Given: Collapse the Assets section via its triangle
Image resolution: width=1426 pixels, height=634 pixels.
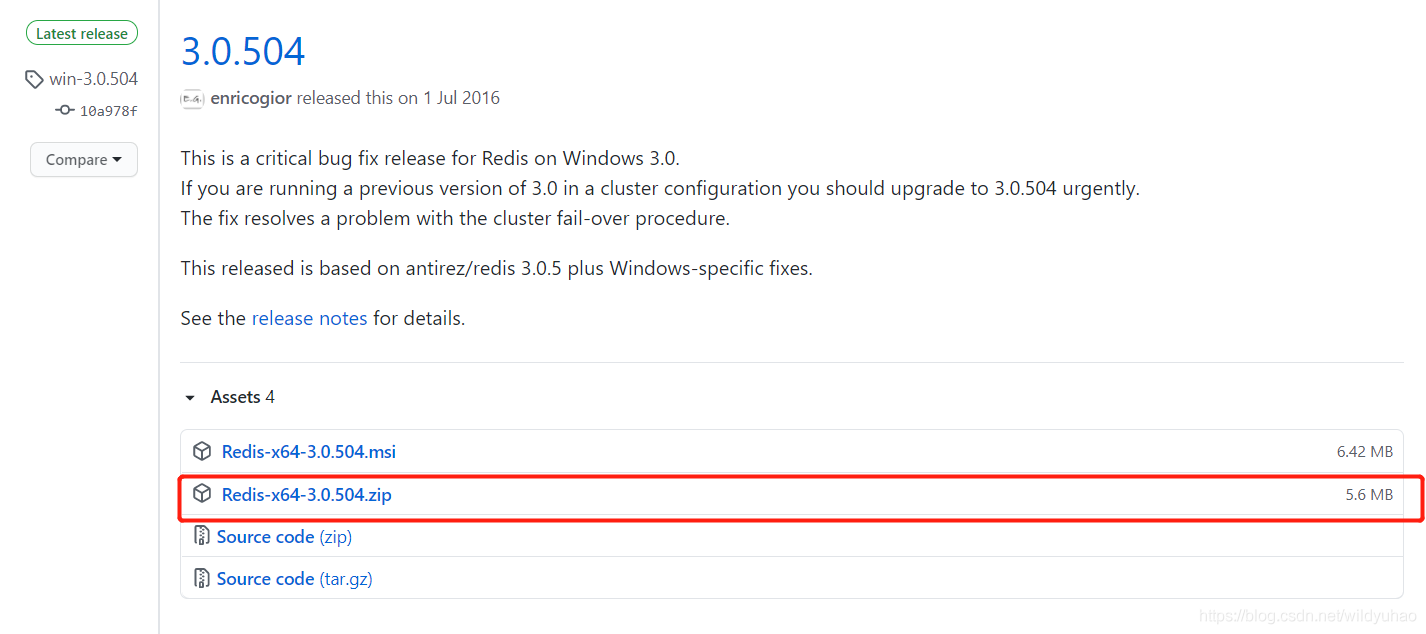Looking at the screenshot, I should click(190, 398).
